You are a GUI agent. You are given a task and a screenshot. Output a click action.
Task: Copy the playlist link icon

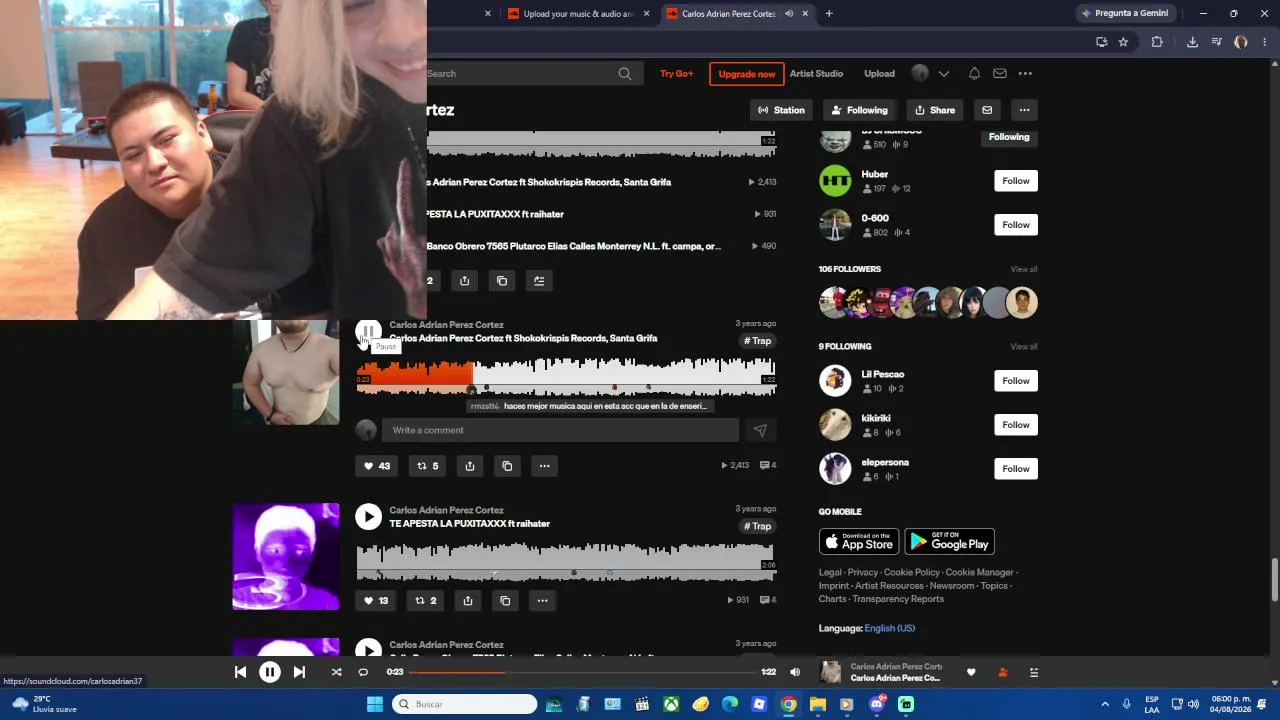502,281
